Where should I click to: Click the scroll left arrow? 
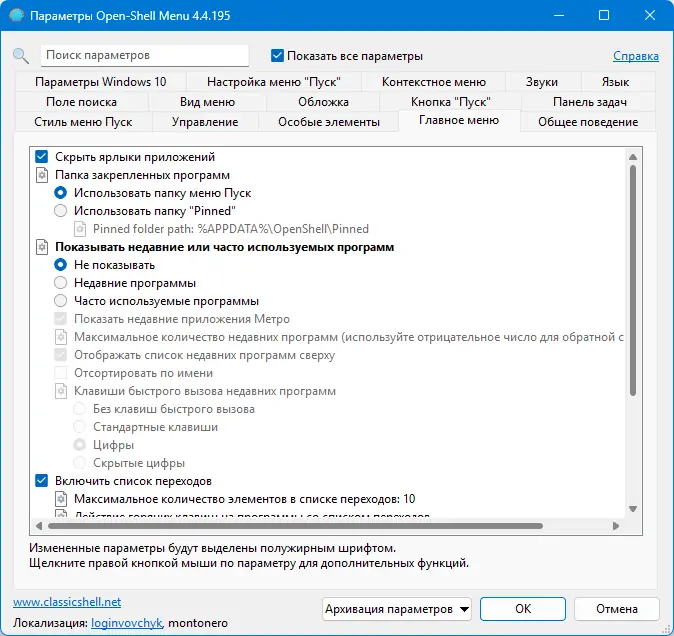click(39, 526)
